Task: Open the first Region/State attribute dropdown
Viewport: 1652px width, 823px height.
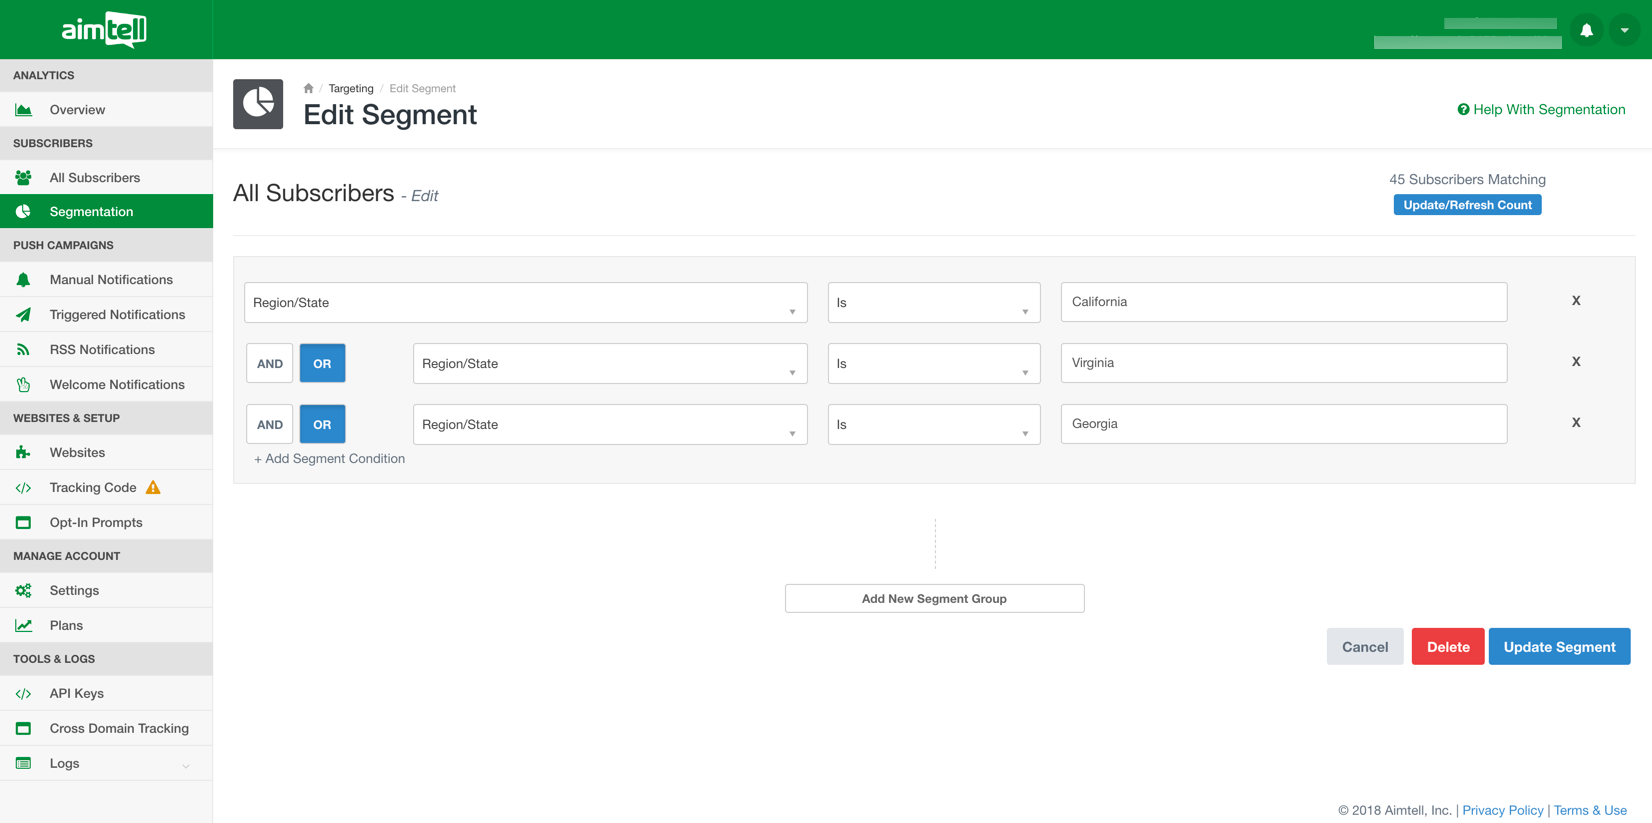Action: pos(525,303)
